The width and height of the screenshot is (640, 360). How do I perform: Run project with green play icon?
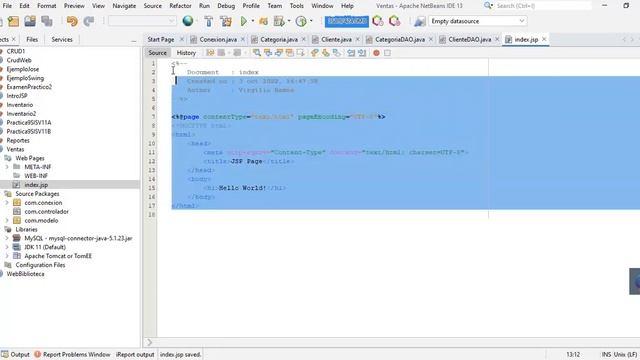pyautogui.click(x=244, y=21)
